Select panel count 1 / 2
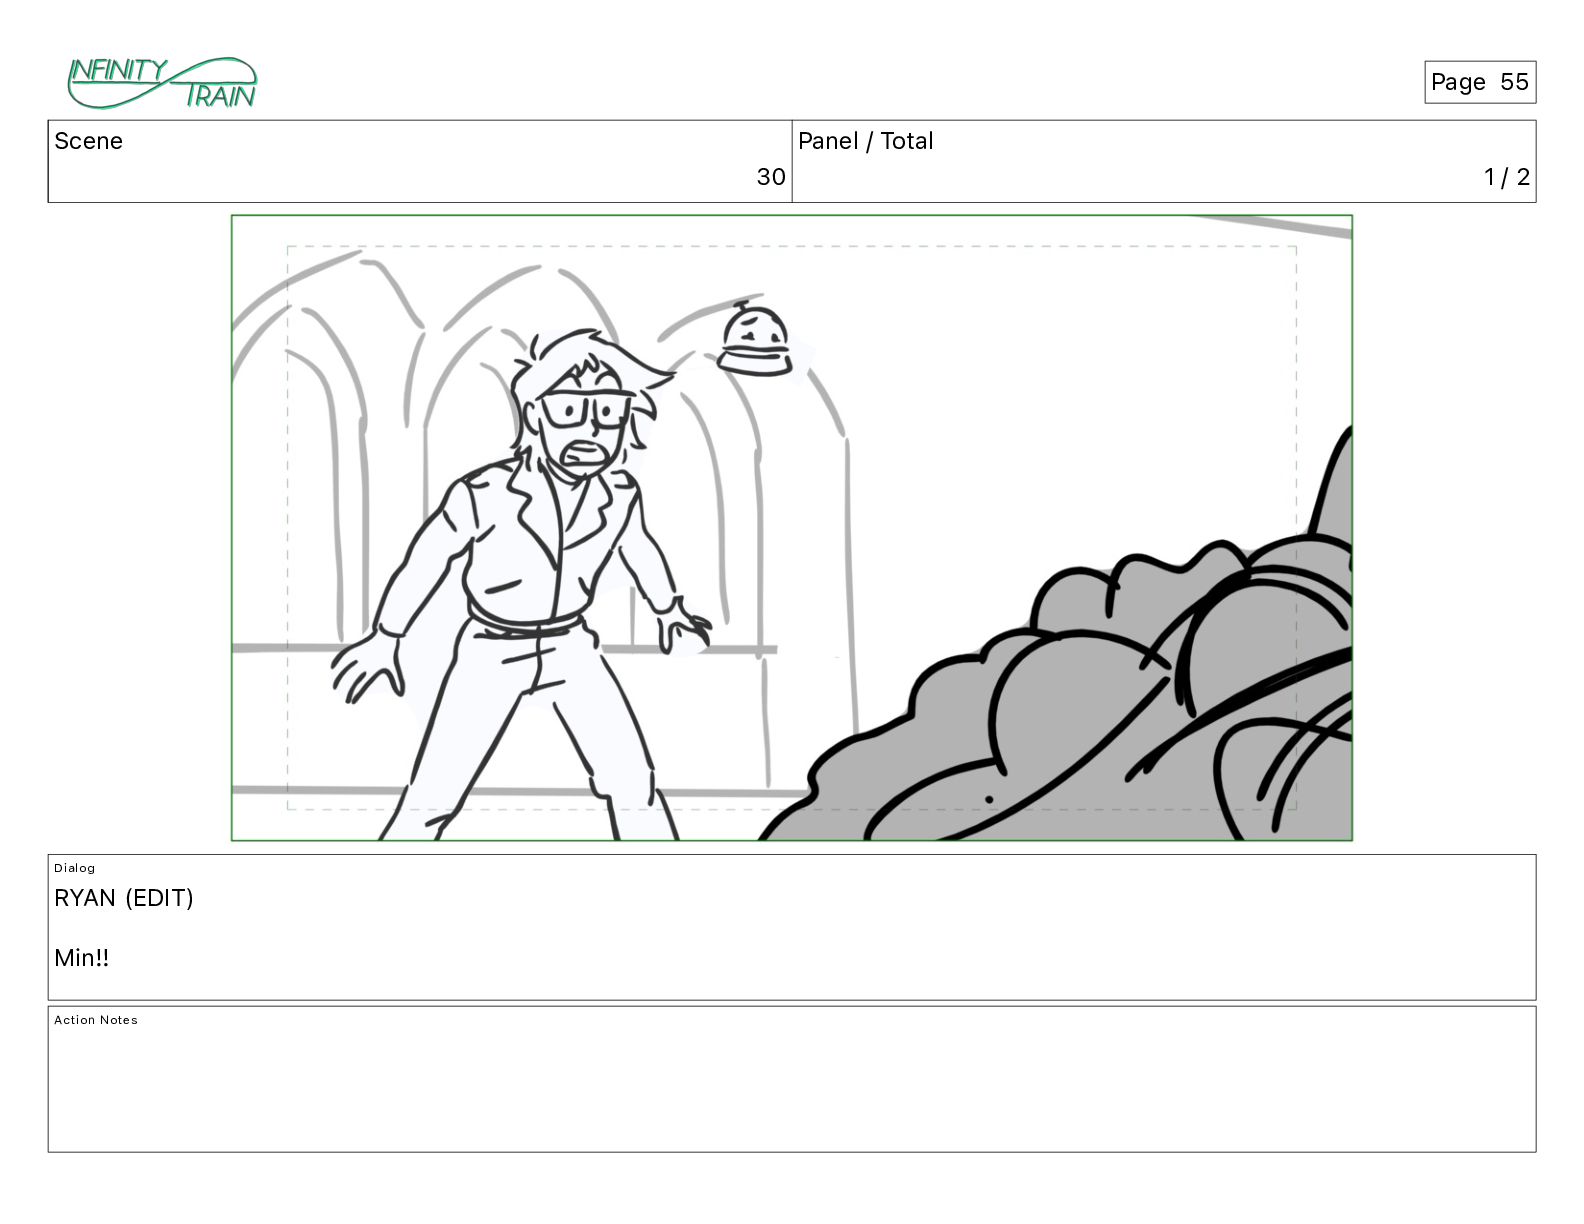 [1506, 177]
